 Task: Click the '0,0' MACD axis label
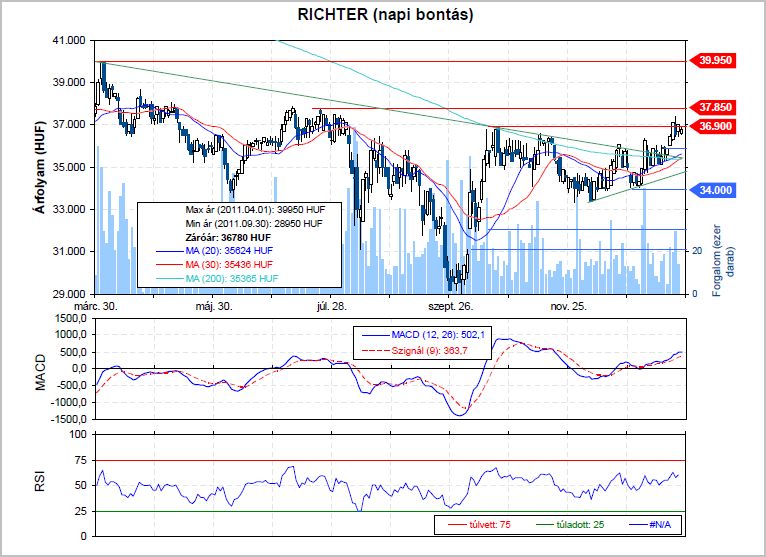click(80, 368)
